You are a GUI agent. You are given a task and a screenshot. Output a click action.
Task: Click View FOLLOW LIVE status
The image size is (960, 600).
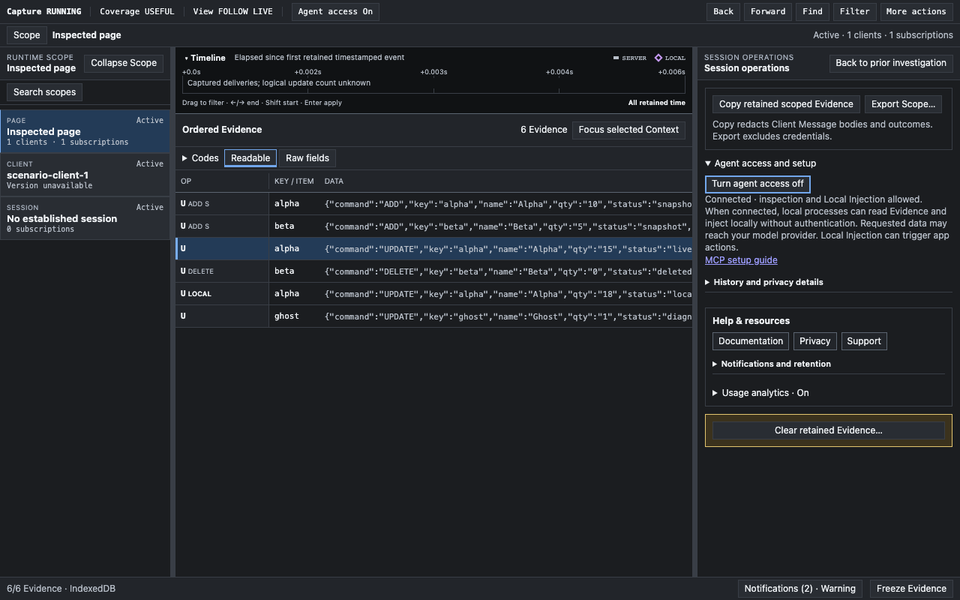pos(233,12)
